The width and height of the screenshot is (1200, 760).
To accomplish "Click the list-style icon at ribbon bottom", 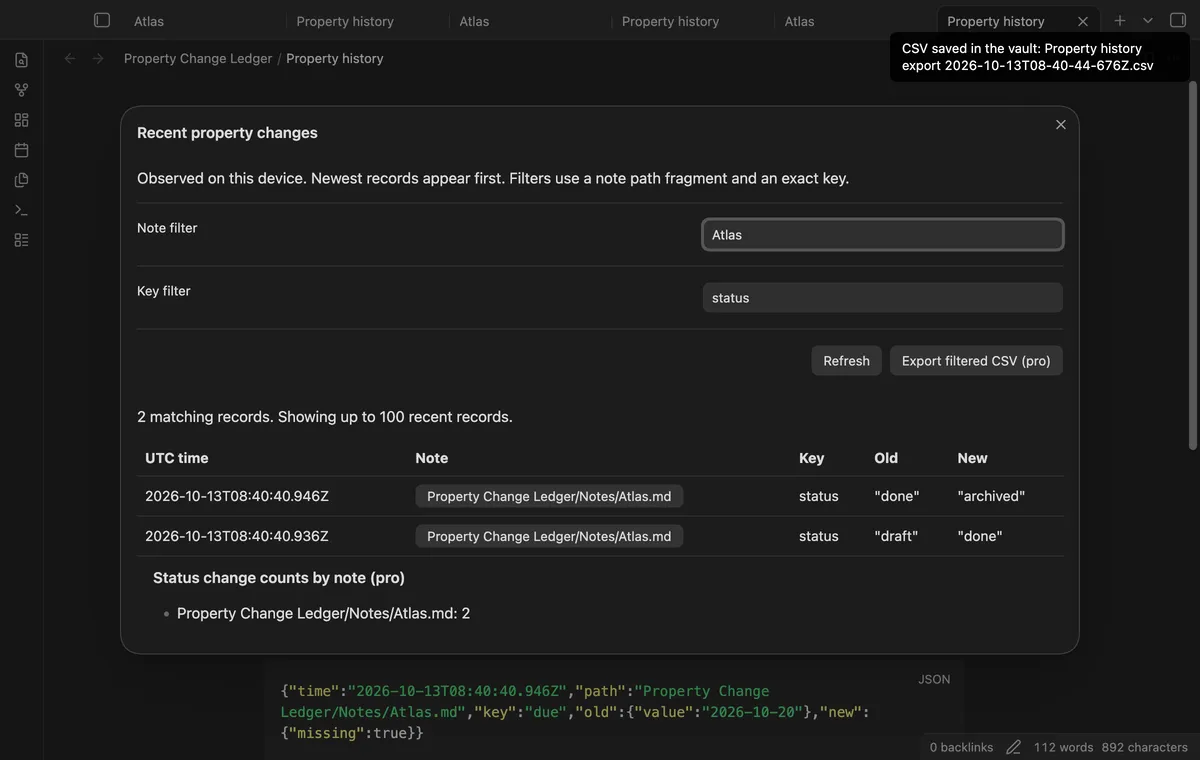I will [x=21, y=240].
